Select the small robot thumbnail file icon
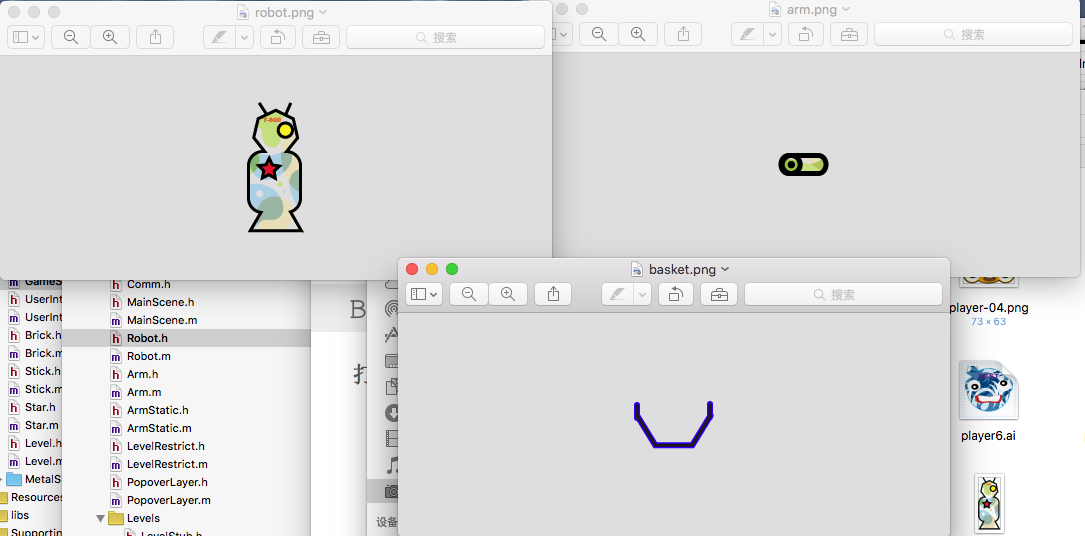Screen dimensions: 1085x536 [988, 503]
